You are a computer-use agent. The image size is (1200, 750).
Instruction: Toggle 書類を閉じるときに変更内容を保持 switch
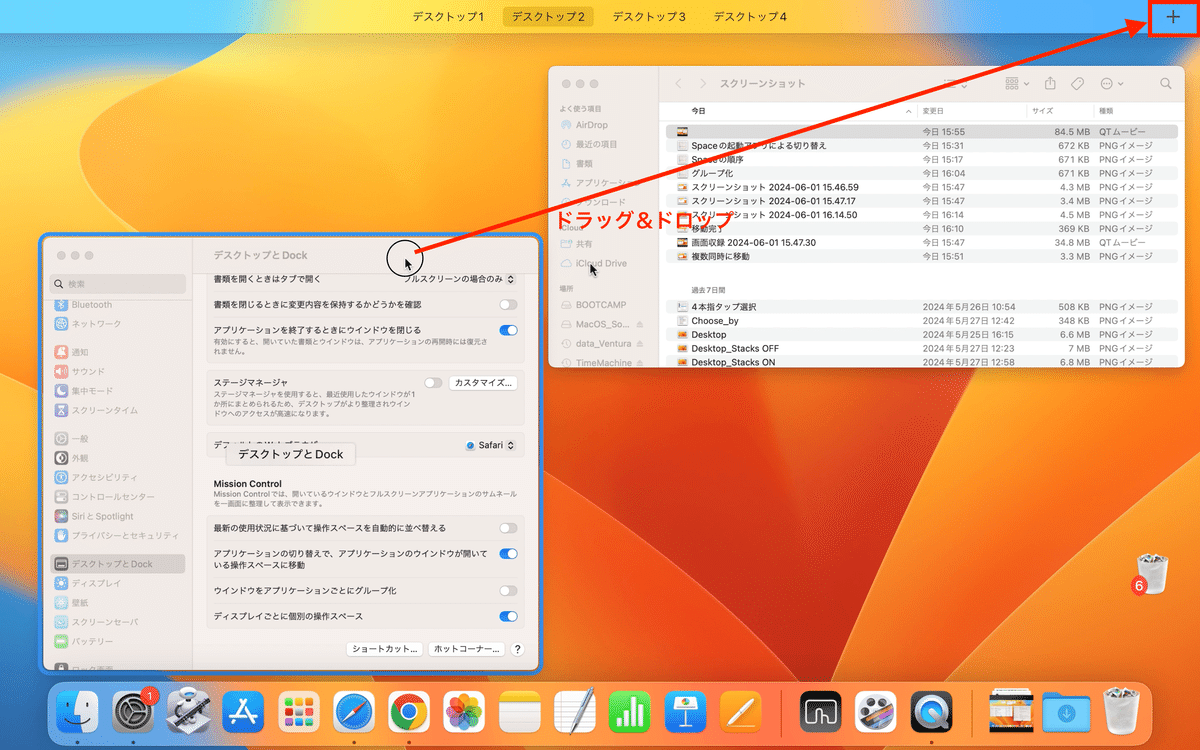(508, 304)
